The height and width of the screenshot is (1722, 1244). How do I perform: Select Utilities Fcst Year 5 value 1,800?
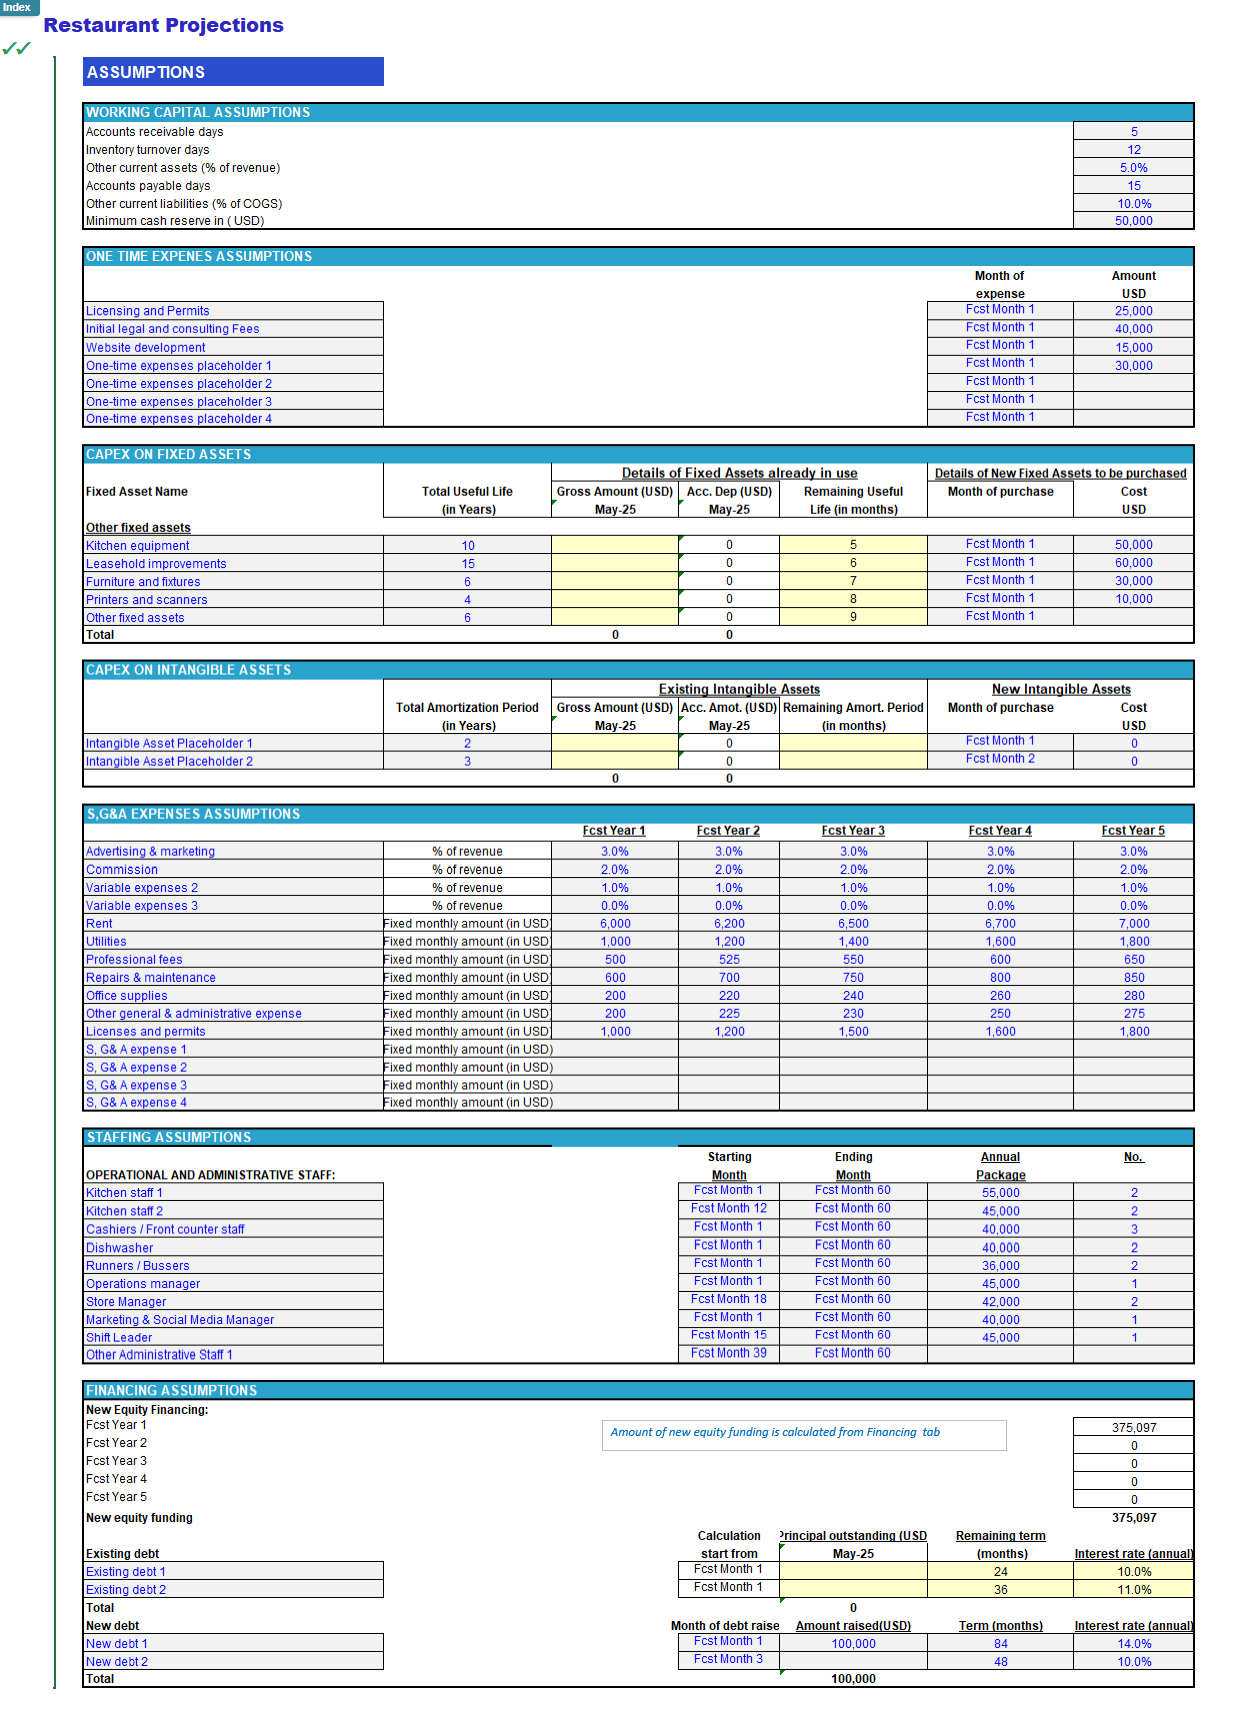(1133, 942)
